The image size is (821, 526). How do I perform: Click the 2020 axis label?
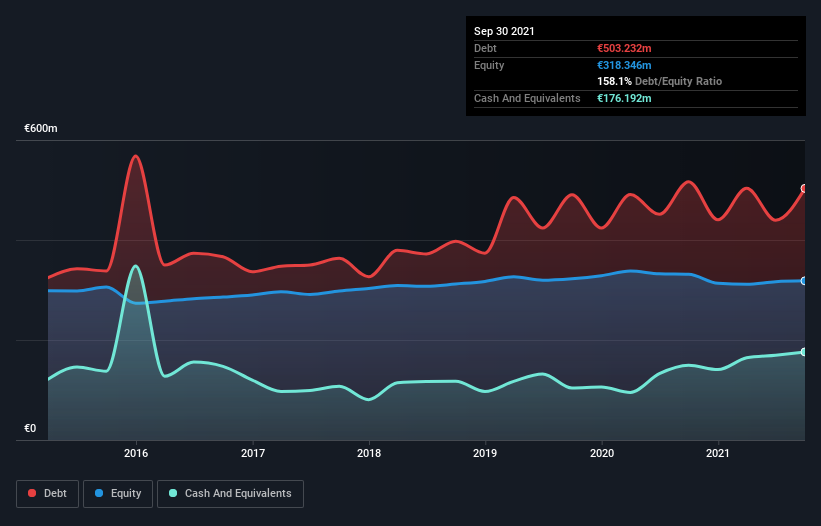click(x=602, y=453)
